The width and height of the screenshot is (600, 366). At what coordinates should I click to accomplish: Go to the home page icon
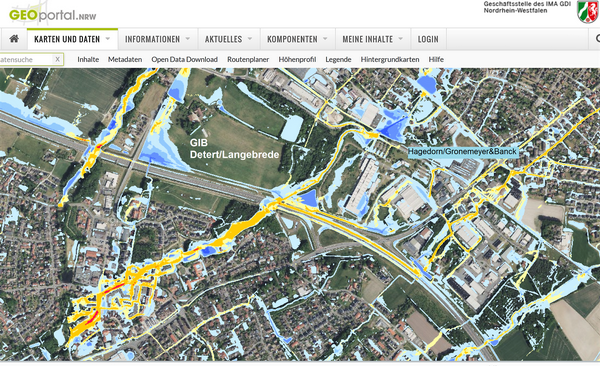click(x=14, y=39)
